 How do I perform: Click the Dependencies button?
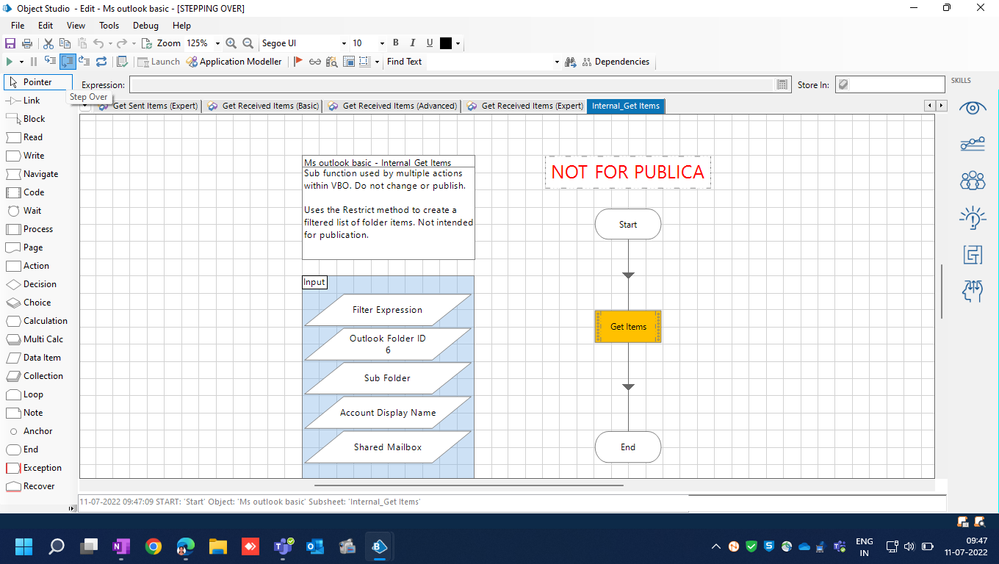(x=615, y=62)
